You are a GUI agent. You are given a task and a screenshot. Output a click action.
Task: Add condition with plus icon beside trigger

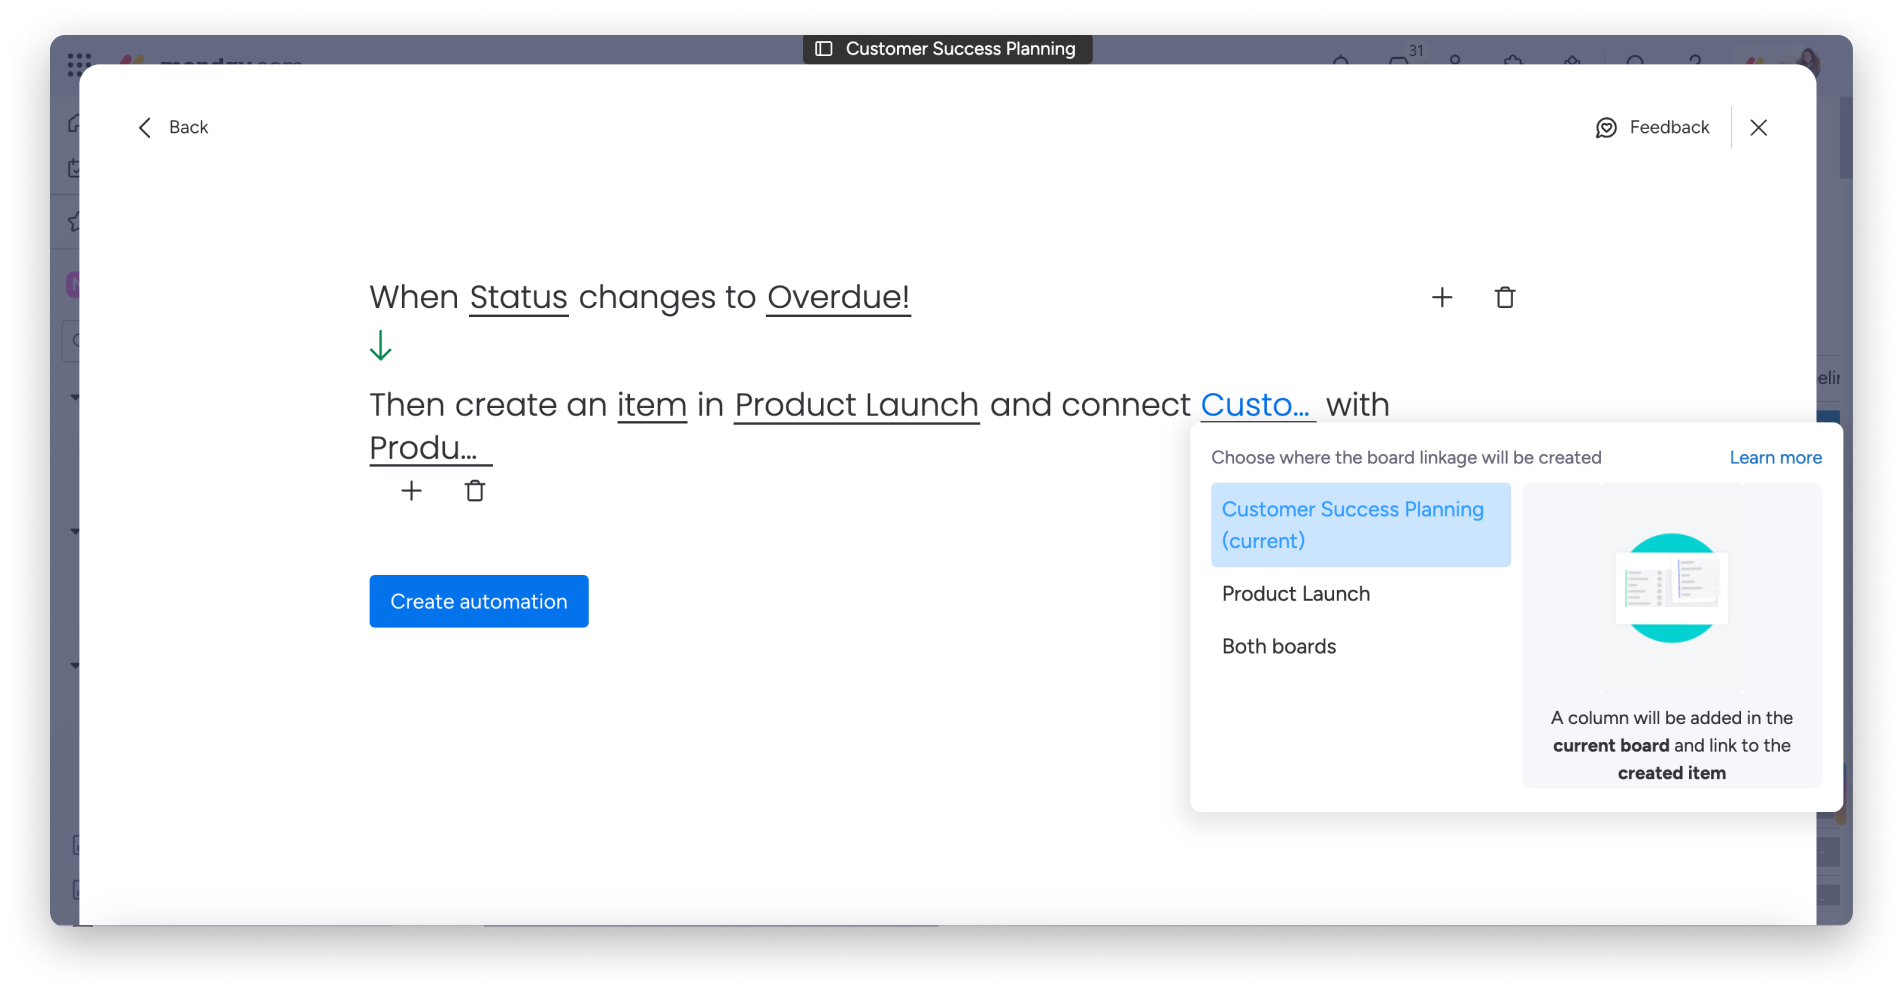pyautogui.click(x=1442, y=297)
